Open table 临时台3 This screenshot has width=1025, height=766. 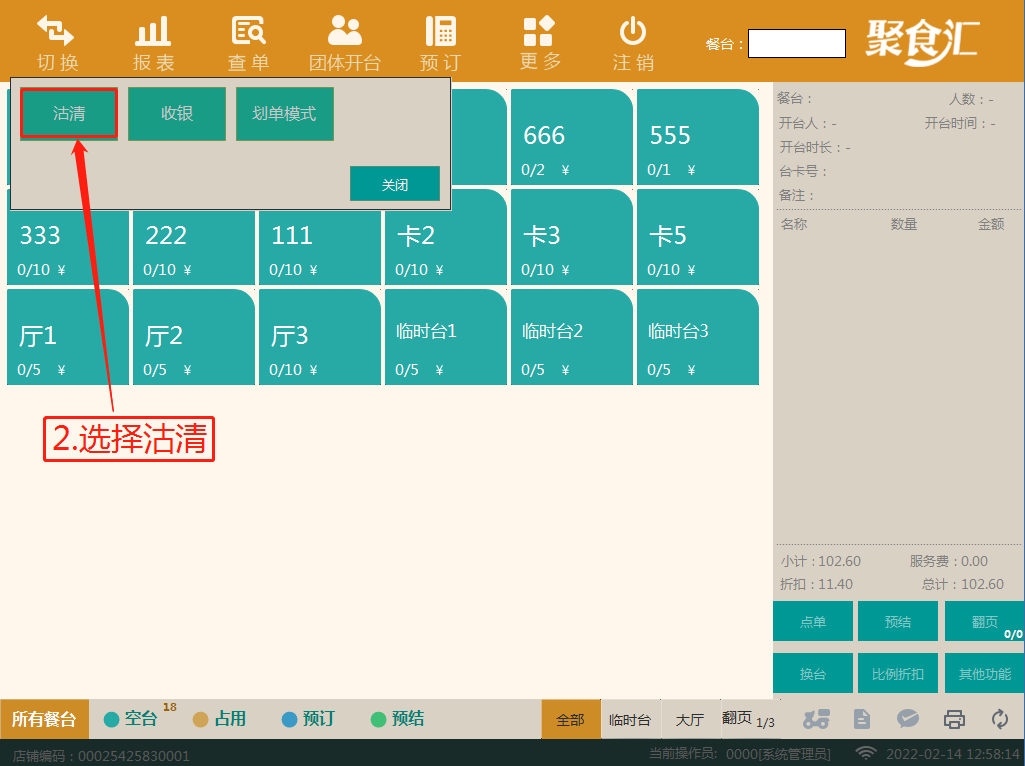[x=698, y=337]
